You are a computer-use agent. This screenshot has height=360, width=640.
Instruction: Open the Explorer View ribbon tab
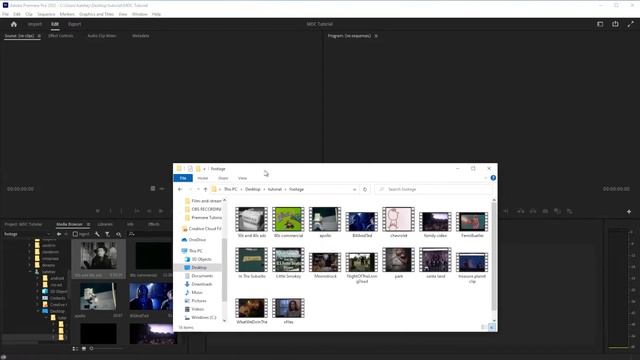[x=242, y=178]
